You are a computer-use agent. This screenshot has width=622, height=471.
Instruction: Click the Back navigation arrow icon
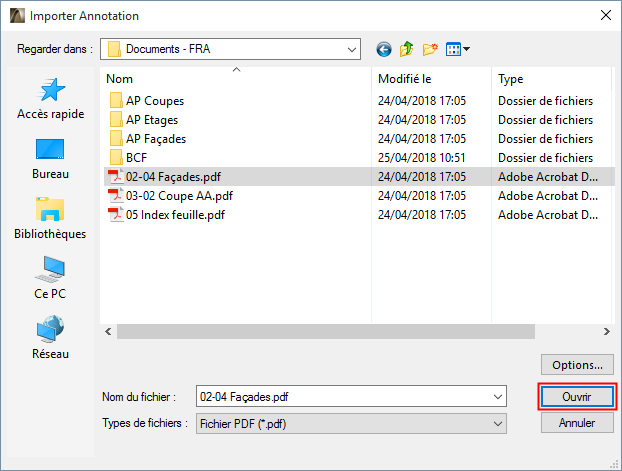384,48
